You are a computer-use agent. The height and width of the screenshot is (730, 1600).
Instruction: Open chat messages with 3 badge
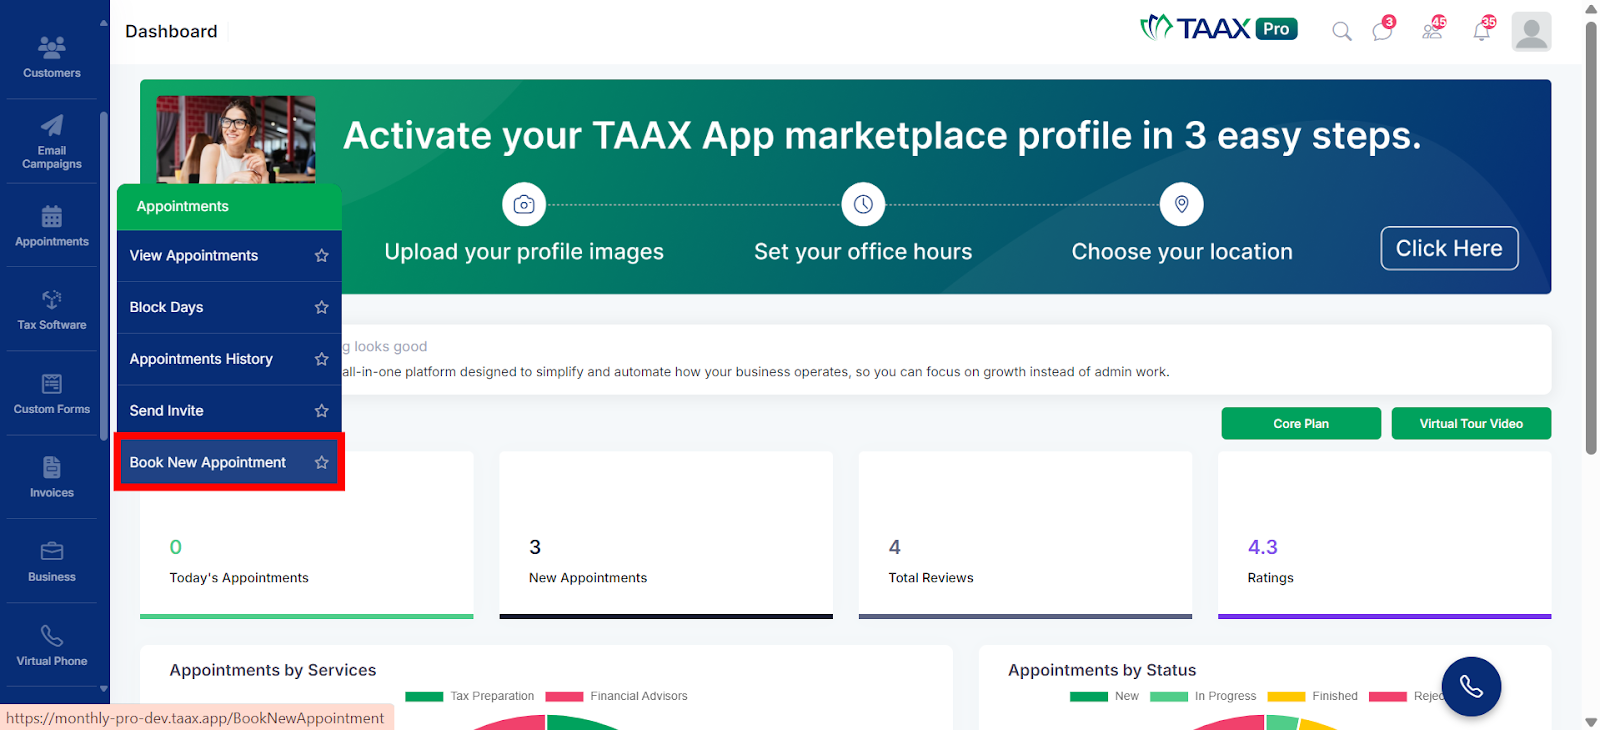[1383, 31]
